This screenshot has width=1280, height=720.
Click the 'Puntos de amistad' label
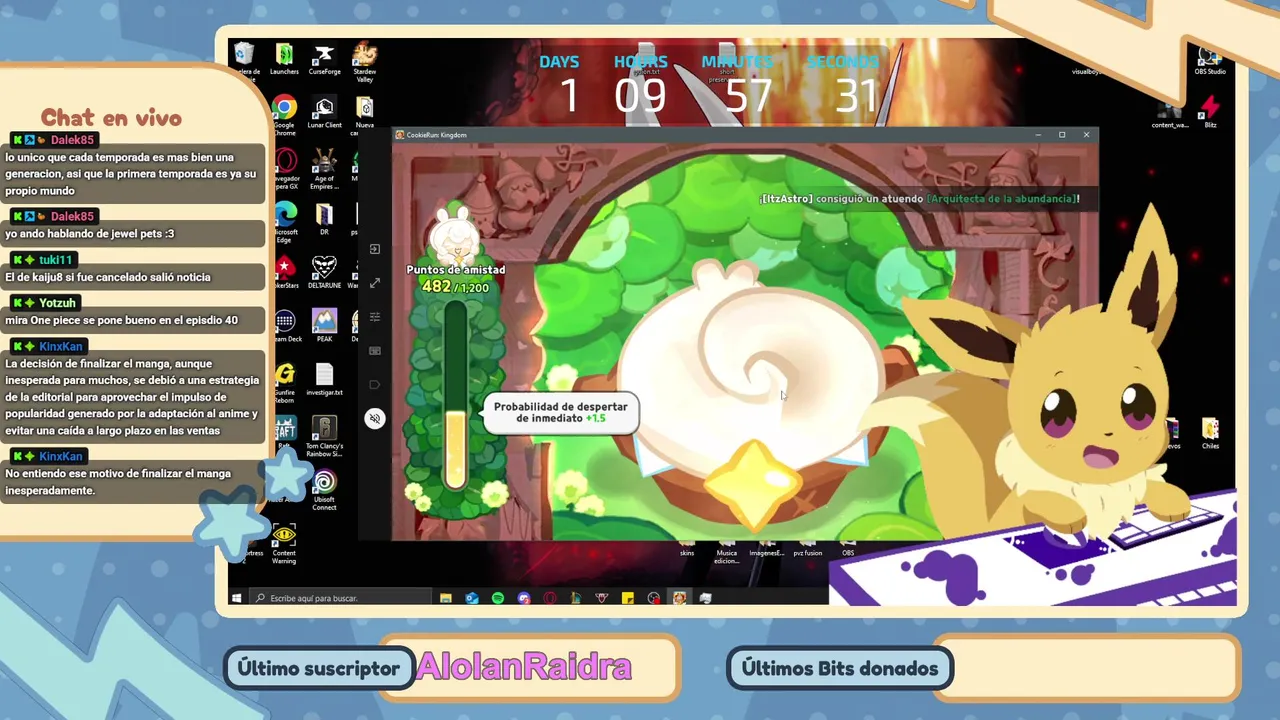(456, 270)
